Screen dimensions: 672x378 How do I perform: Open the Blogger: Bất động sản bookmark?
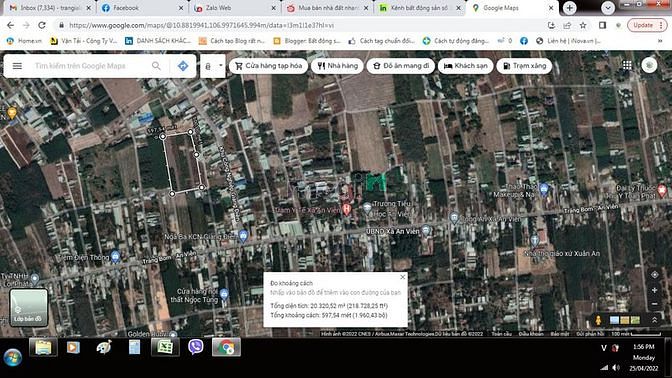click(x=307, y=41)
